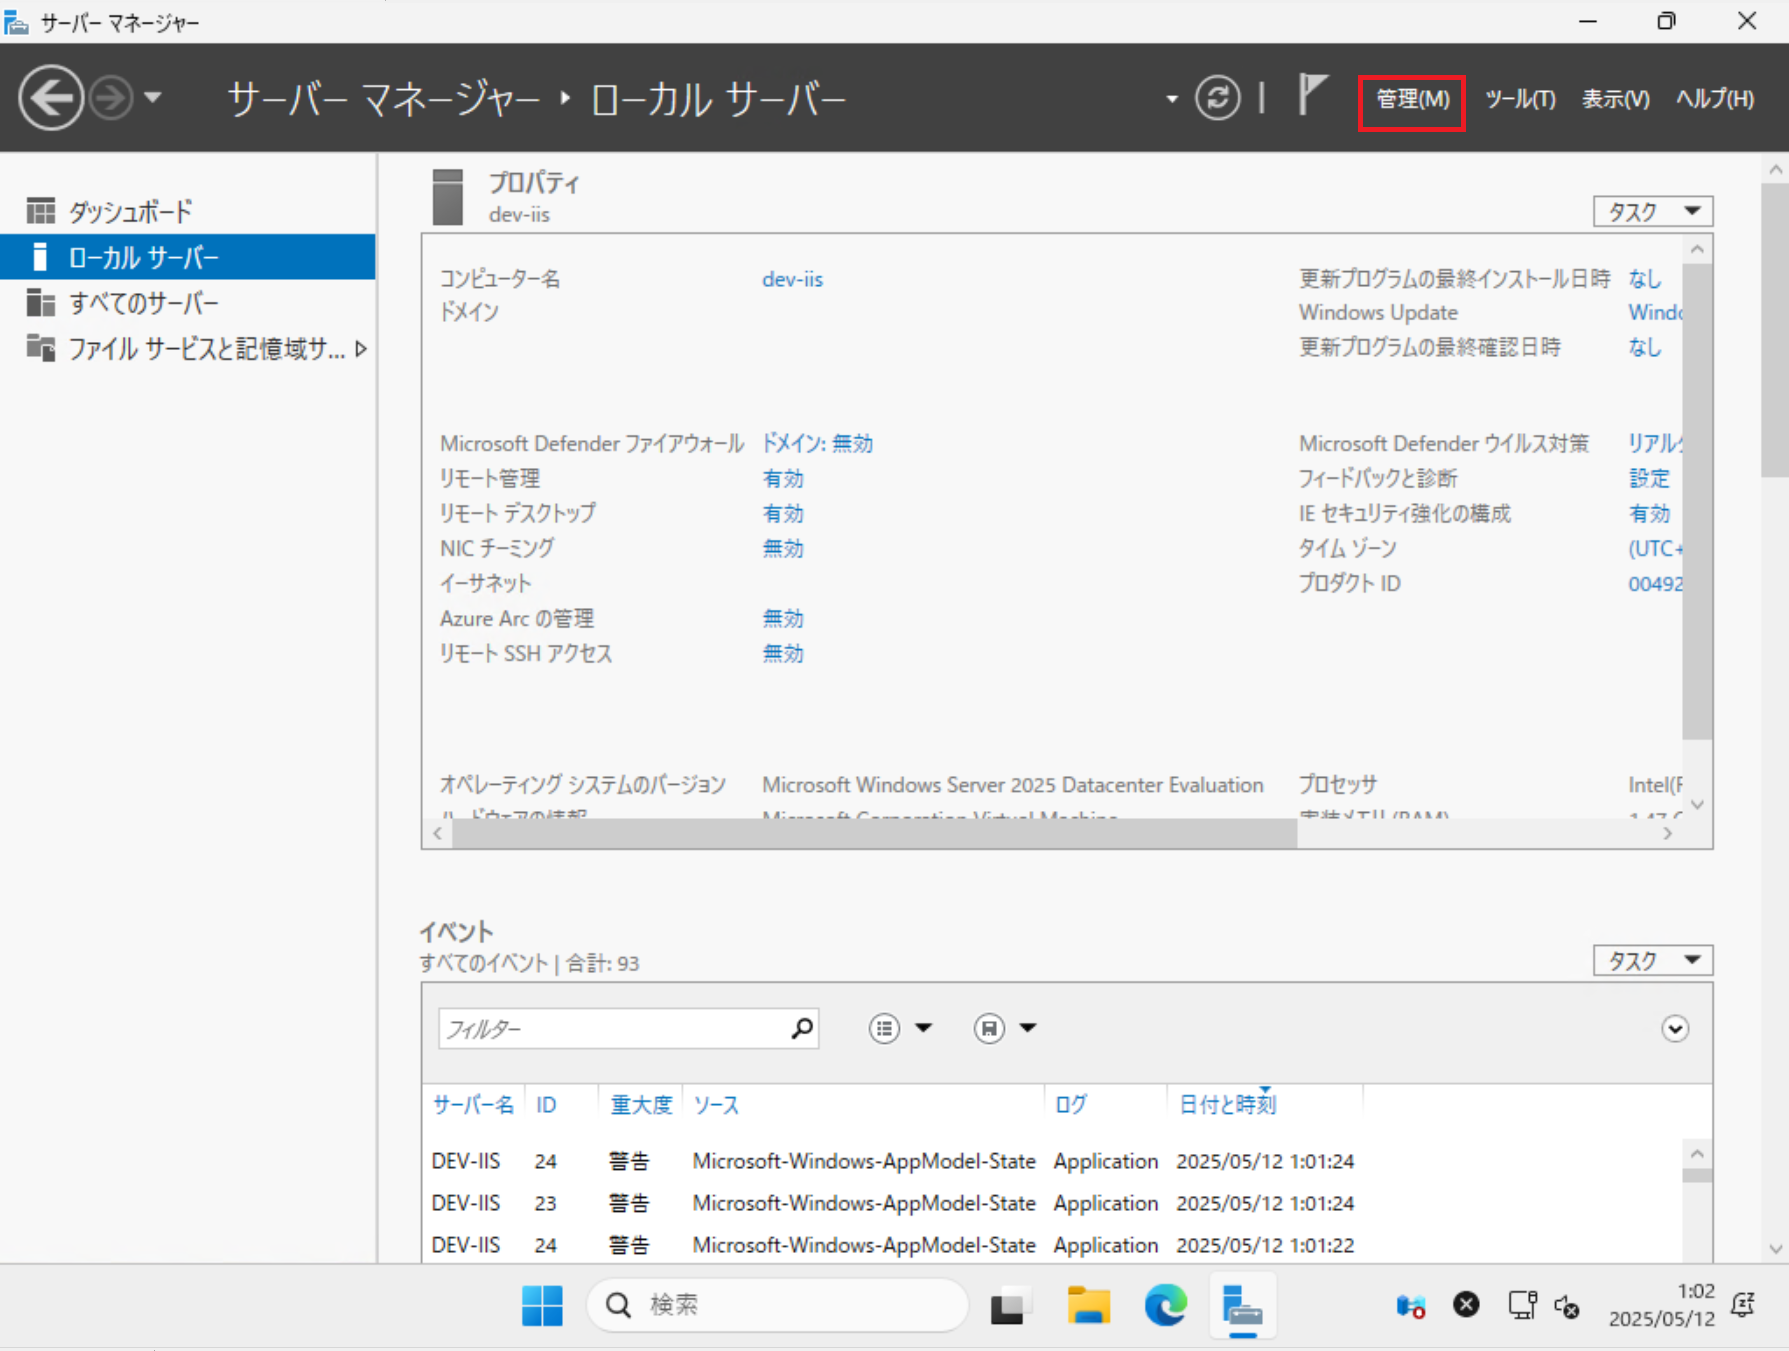
Task: Click the ダッシュボード grid icon
Action: 41,211
